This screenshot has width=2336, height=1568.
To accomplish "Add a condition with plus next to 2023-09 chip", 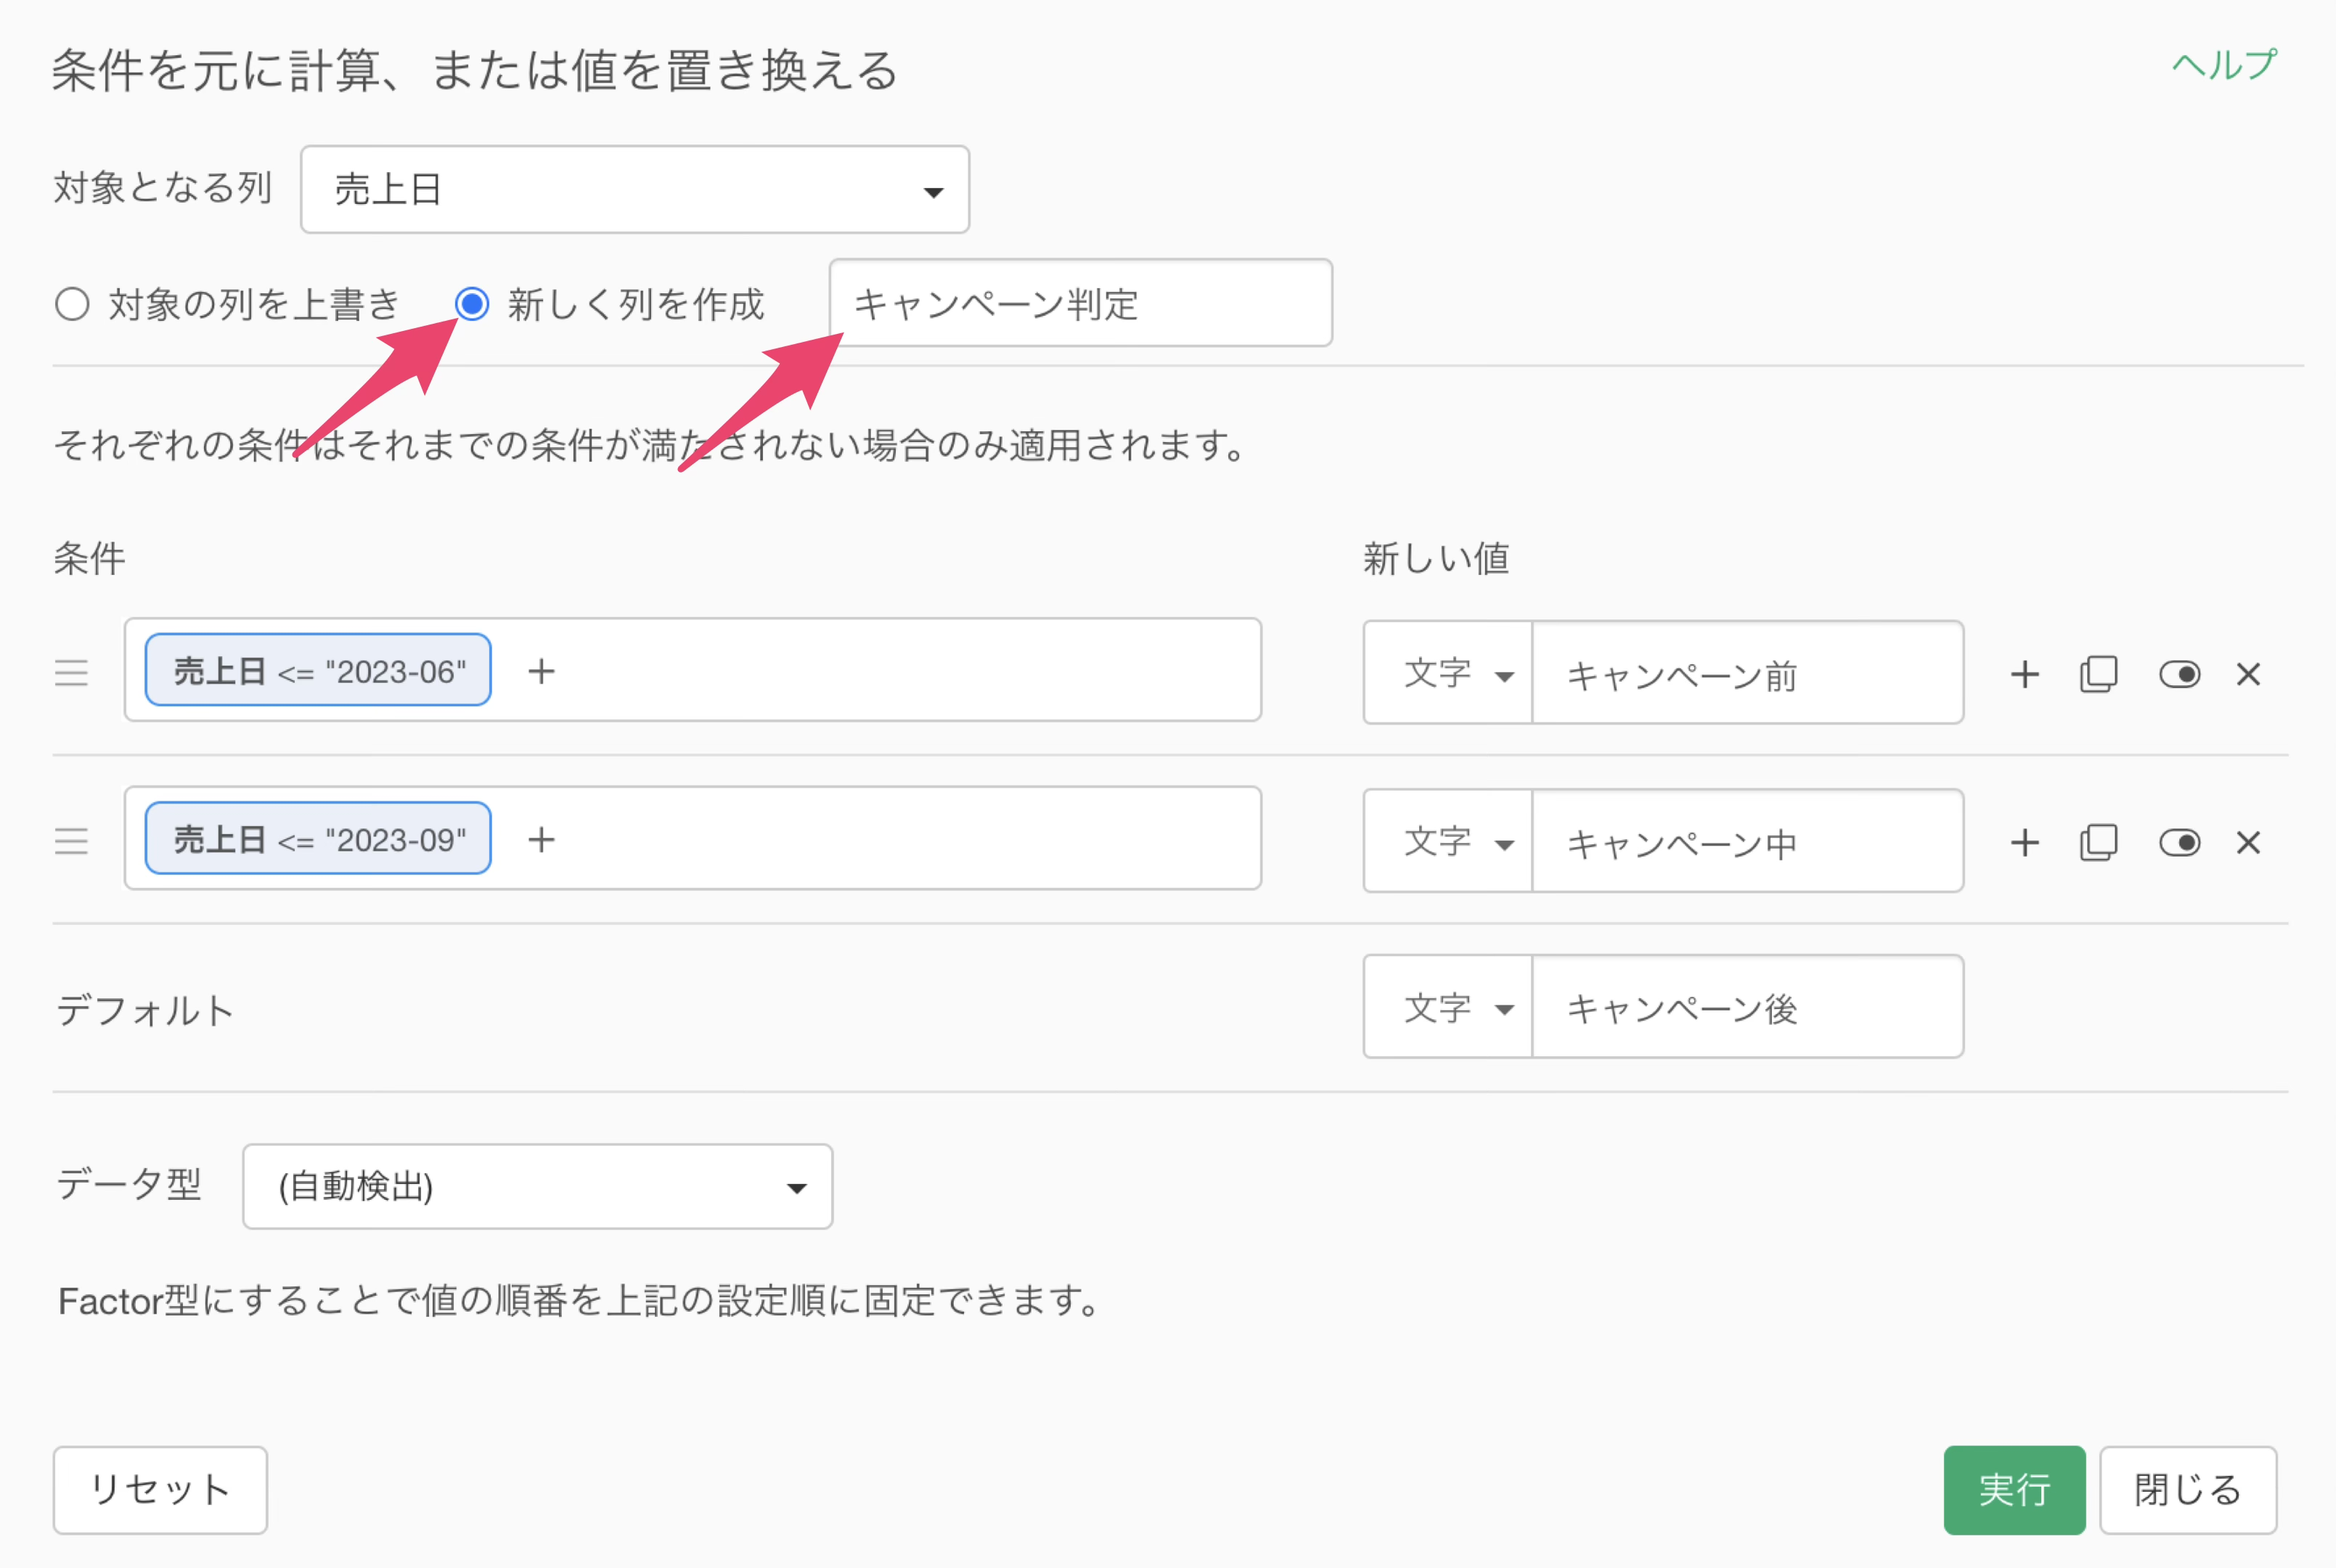I will [541, 839].
